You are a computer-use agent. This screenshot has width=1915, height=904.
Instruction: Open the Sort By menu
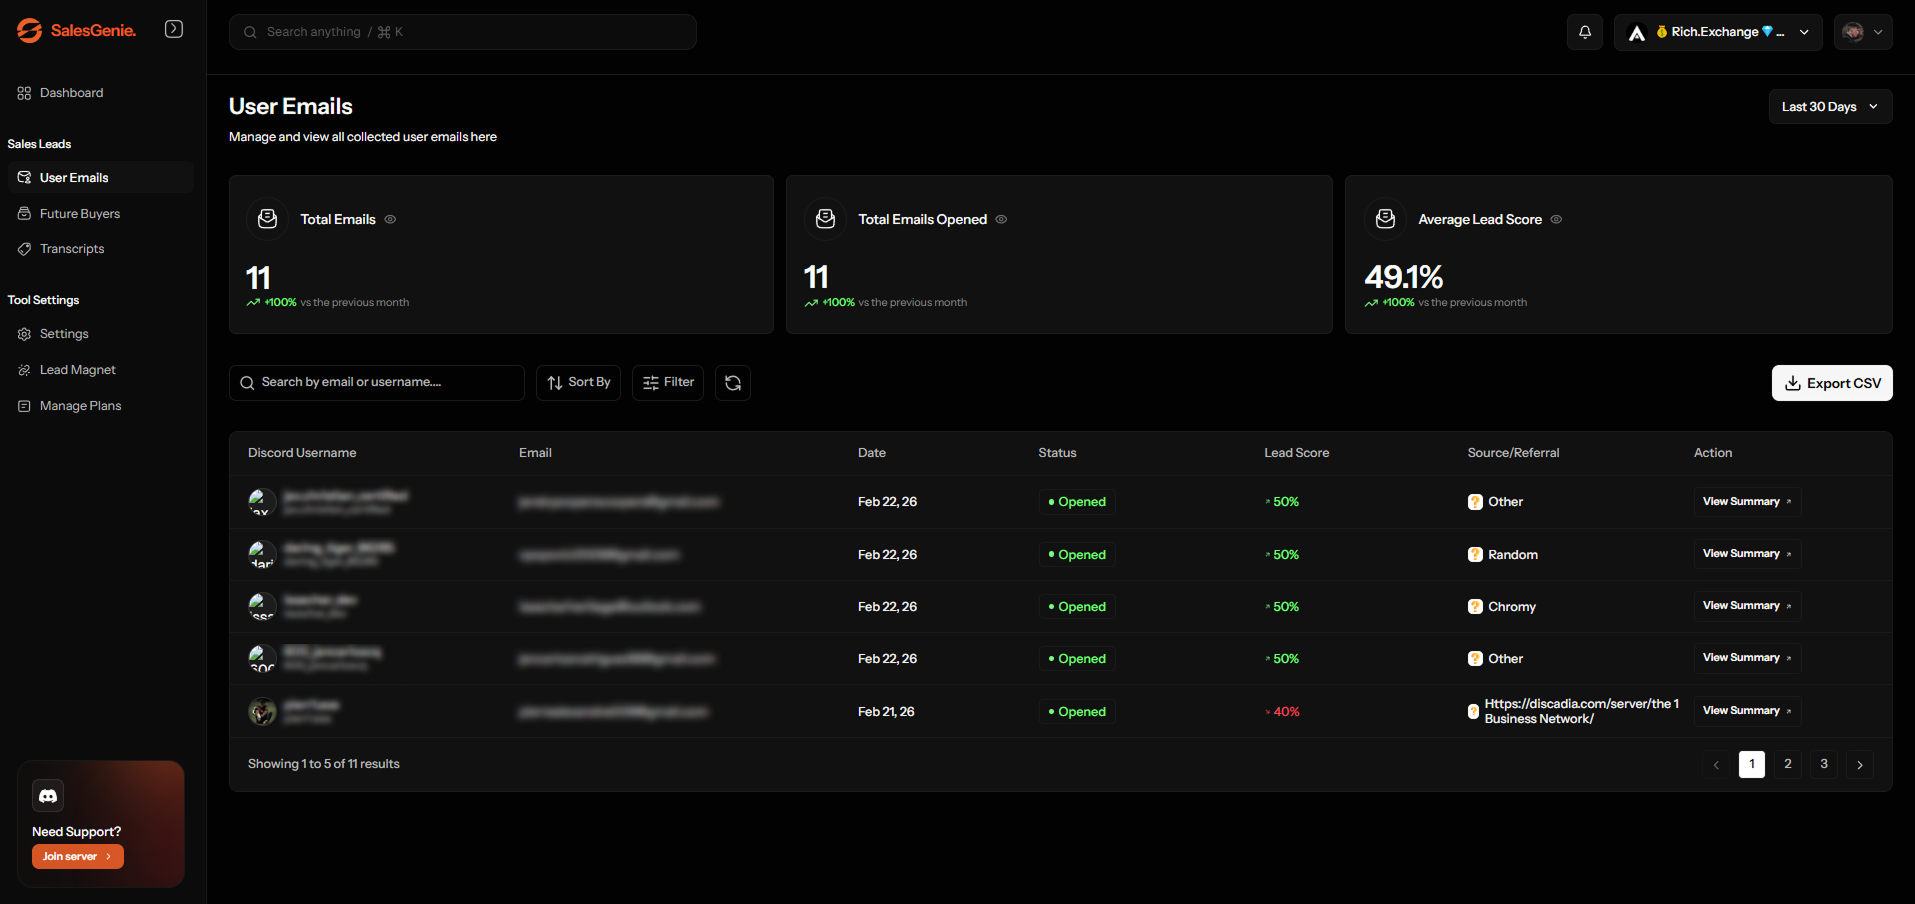578,382
